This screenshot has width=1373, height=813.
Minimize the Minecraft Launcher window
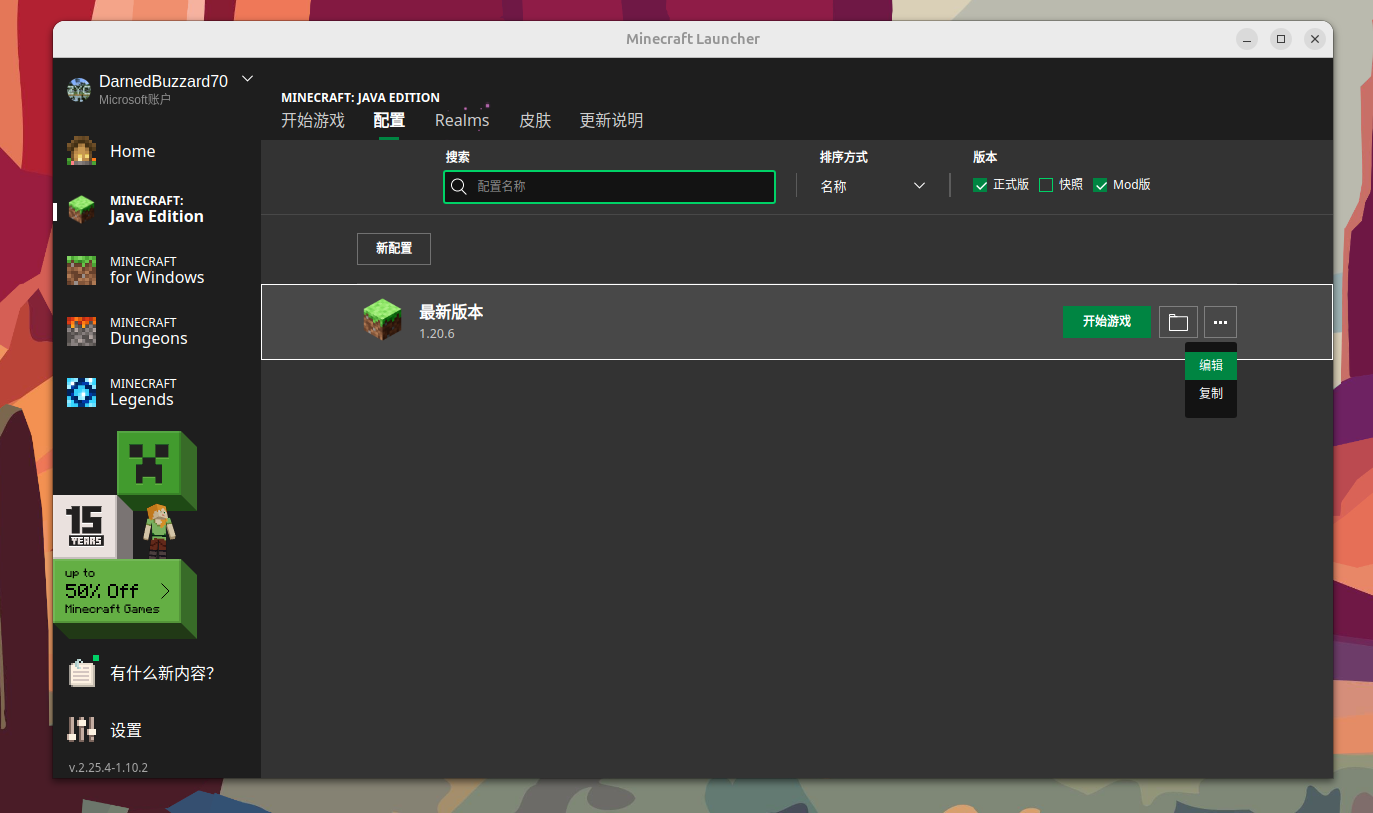click(1247, 39)
